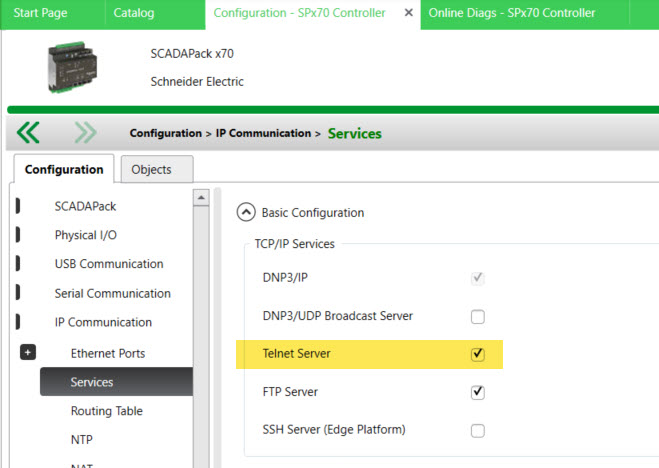Select IP Communication in the tree
This screenshot has height=468, width=659.
click(103, 322)
